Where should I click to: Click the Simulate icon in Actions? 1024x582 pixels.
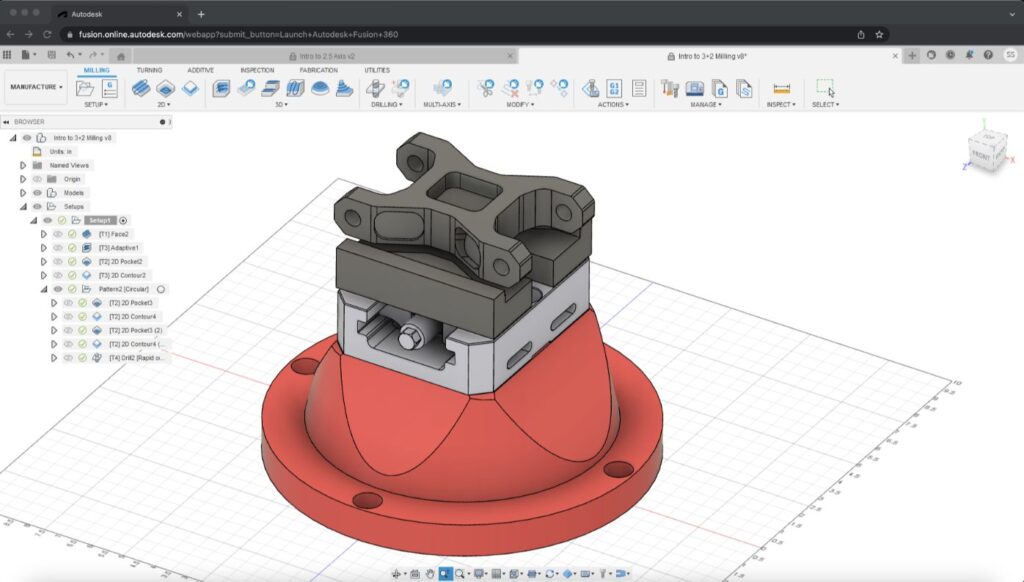click(590, 89)
